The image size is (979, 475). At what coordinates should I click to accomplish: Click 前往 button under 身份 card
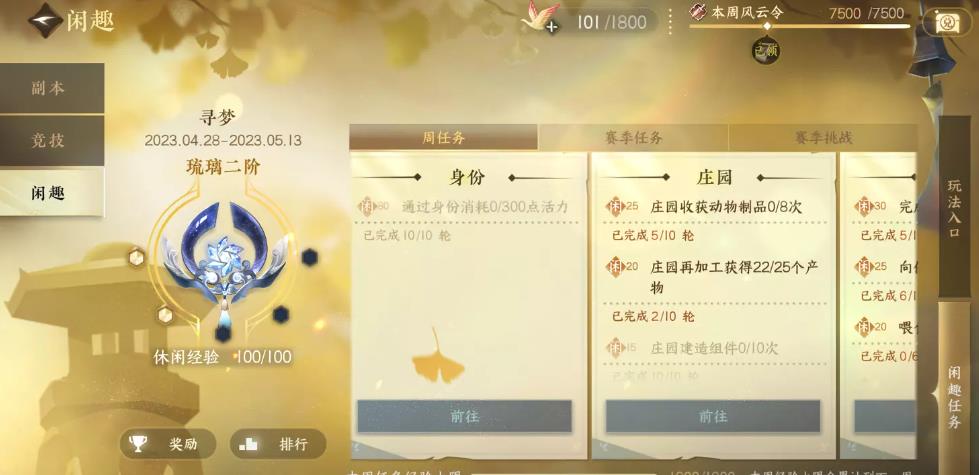465,416
